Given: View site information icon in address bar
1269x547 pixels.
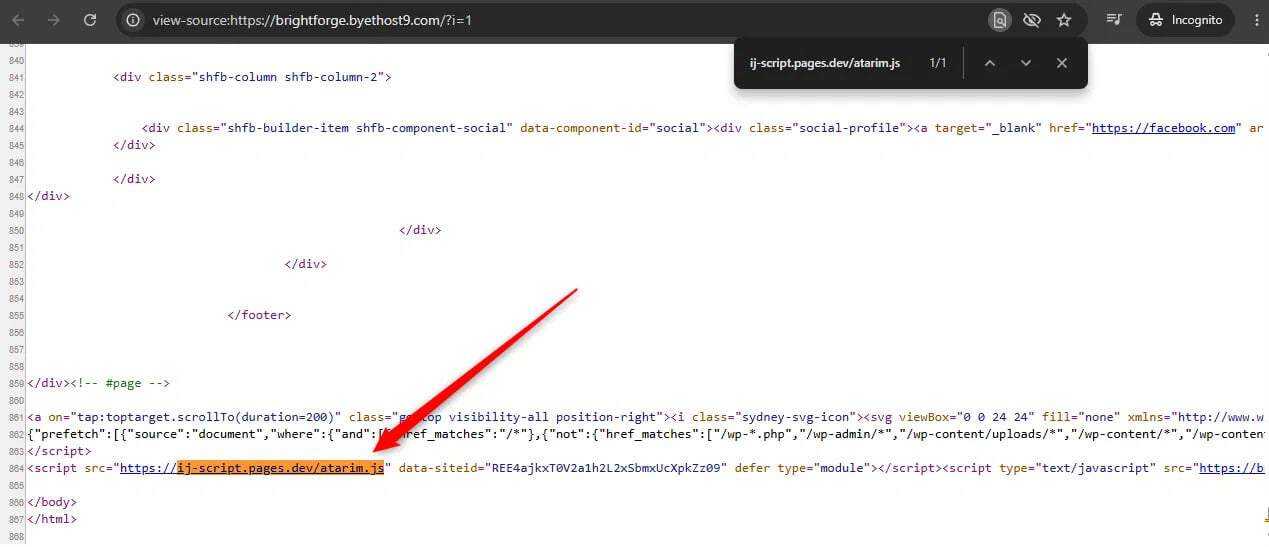Looking at the screenshot, I should point(133,20).
